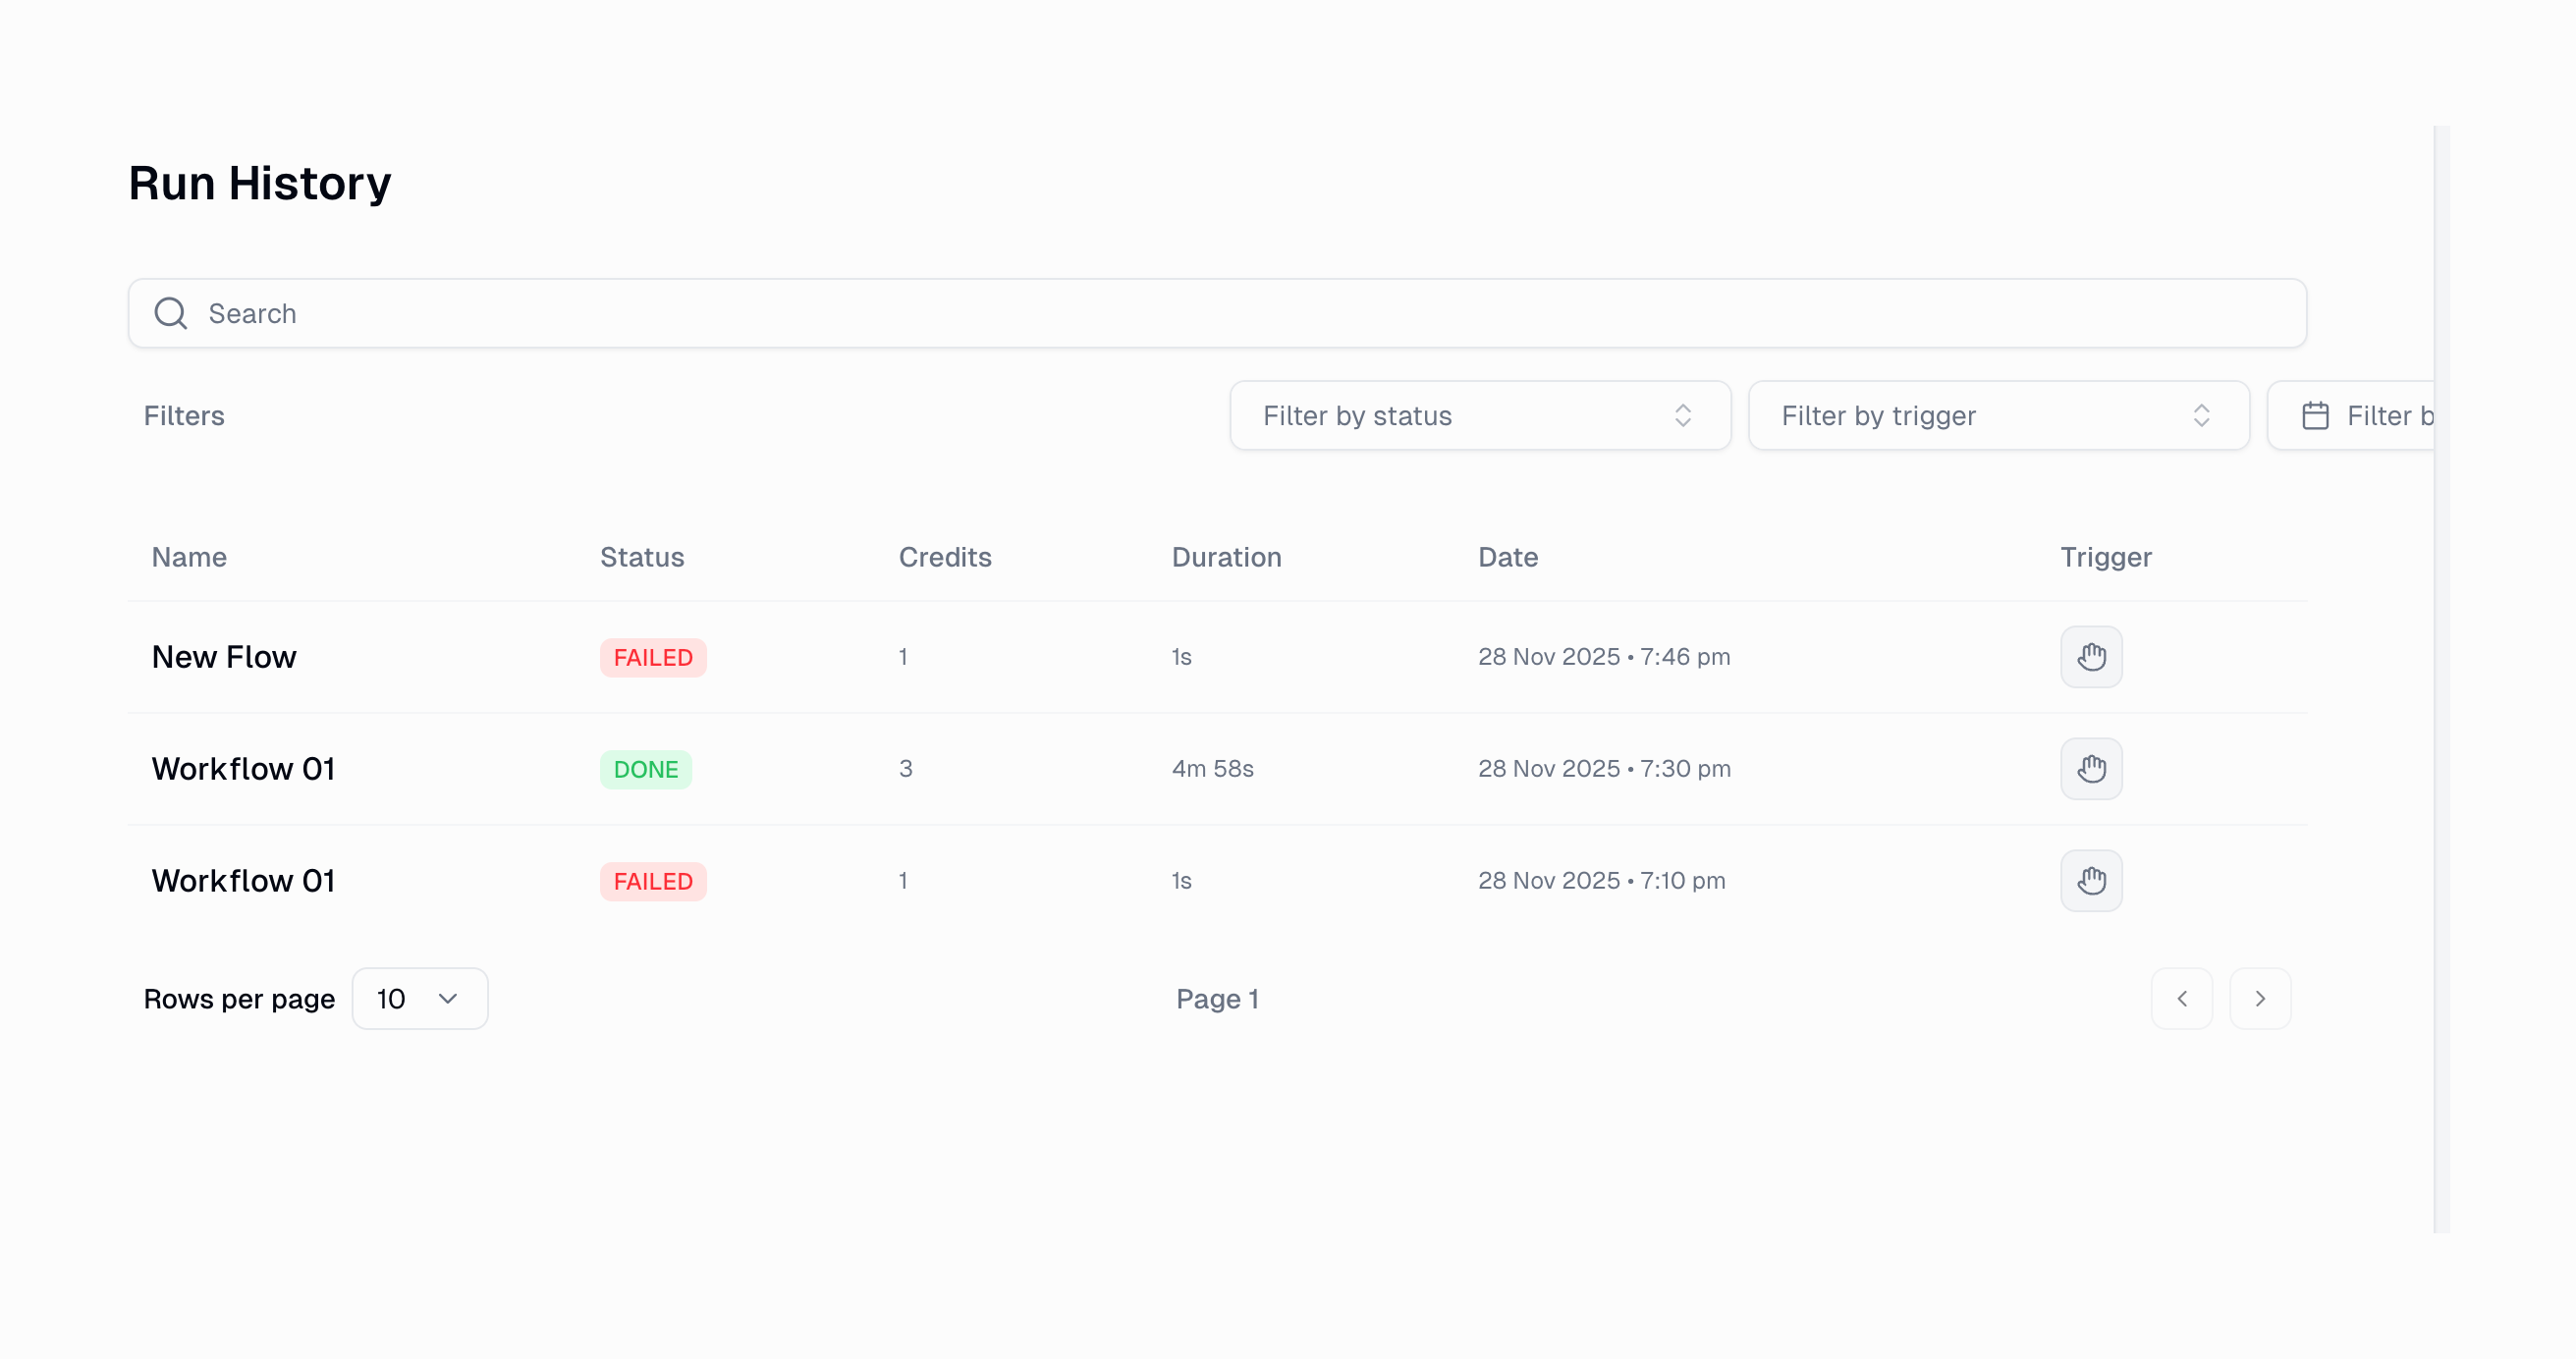
Task: Open the Workflow 01 run from 7:30 pm
Action: [x=243, y=769]
